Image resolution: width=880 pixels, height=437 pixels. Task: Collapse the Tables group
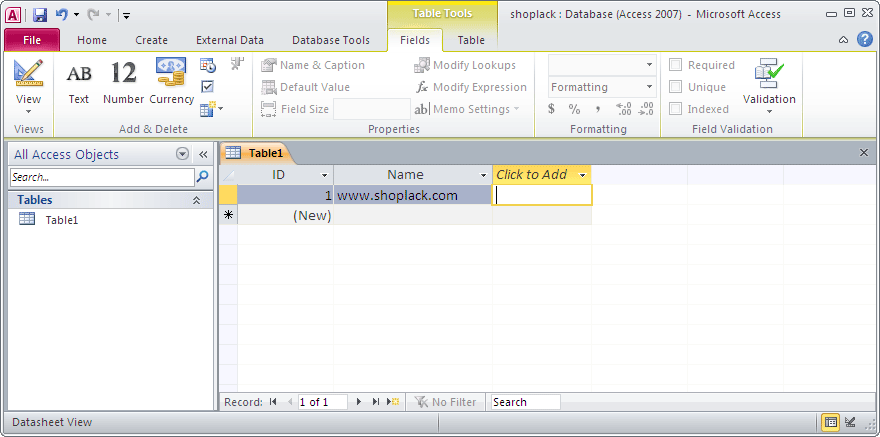point(196,200)
